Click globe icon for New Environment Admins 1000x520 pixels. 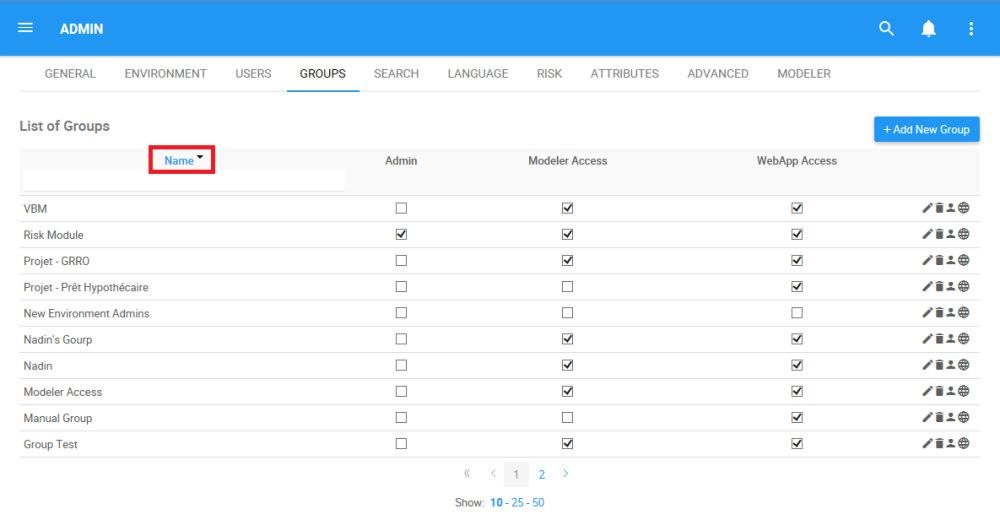[x=964, y=313]
